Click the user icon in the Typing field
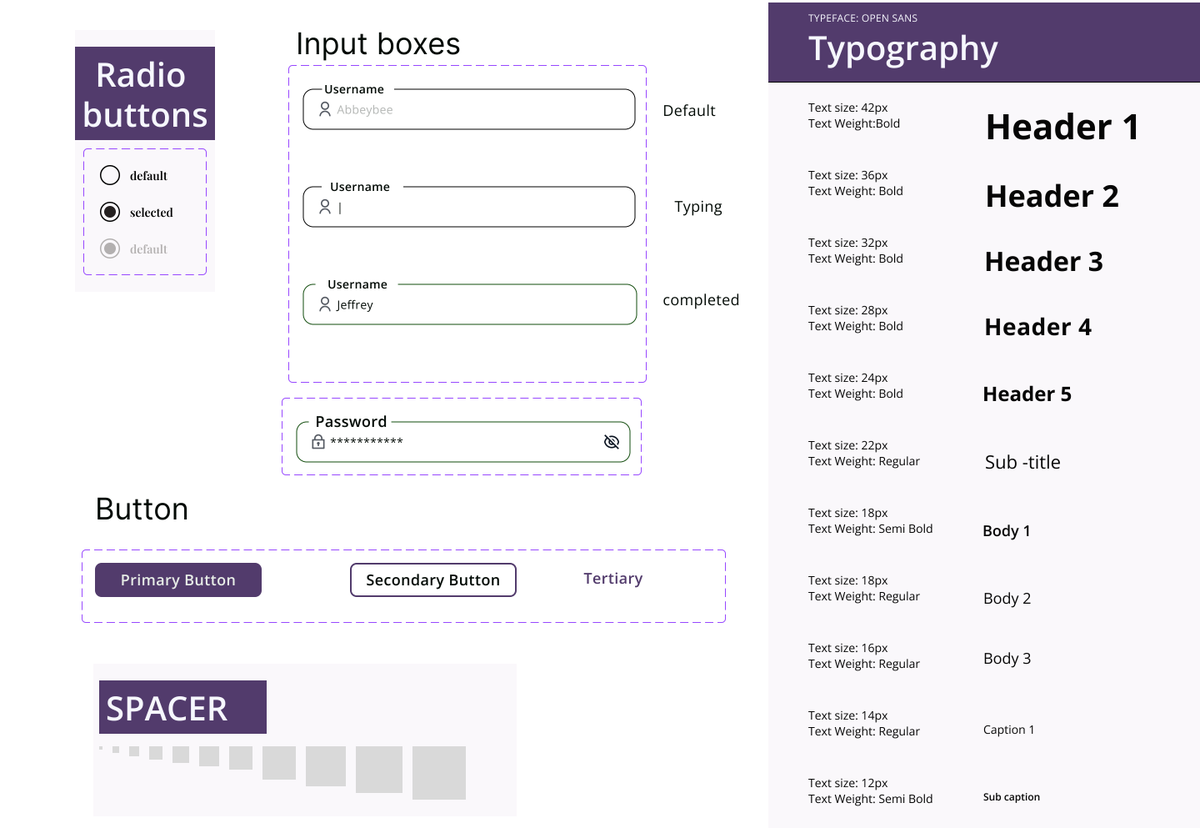 [325, 207]
